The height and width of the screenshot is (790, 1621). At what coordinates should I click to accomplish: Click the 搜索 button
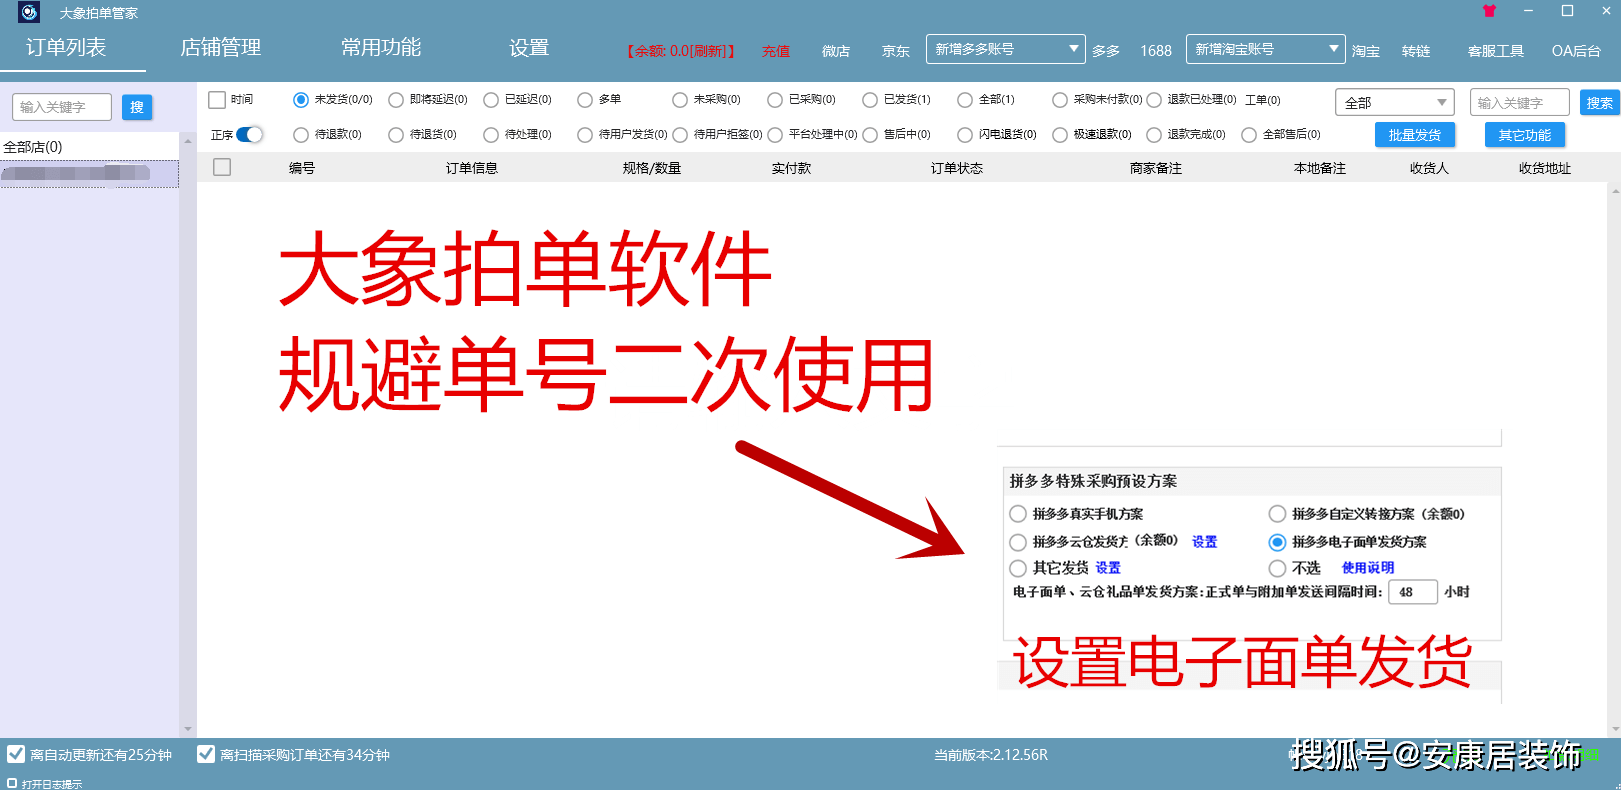click(x=1600, y=102)
